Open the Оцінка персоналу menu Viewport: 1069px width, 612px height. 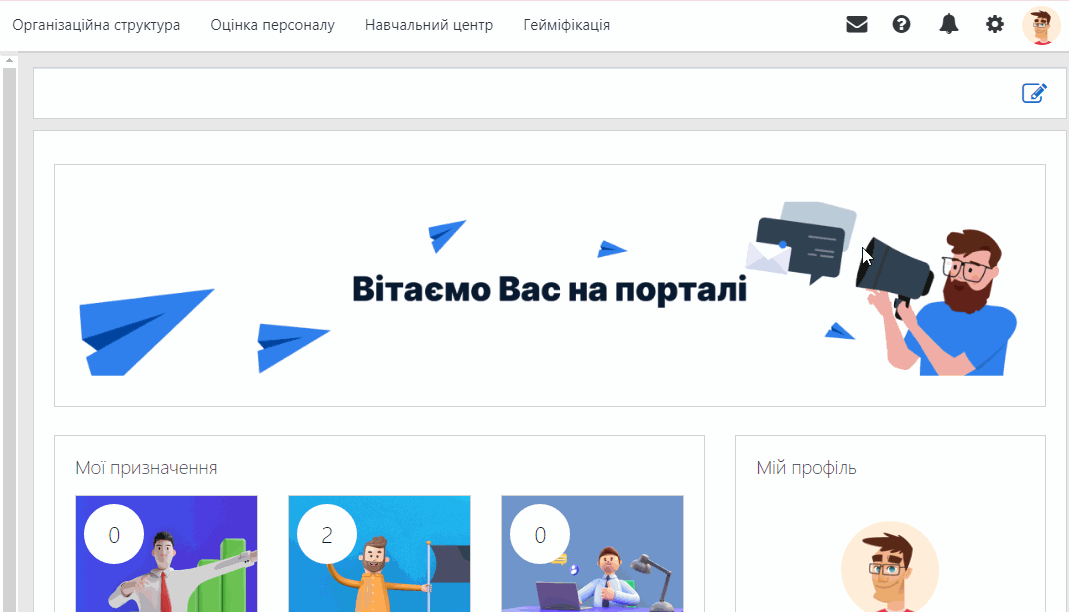tap(273, 25)
